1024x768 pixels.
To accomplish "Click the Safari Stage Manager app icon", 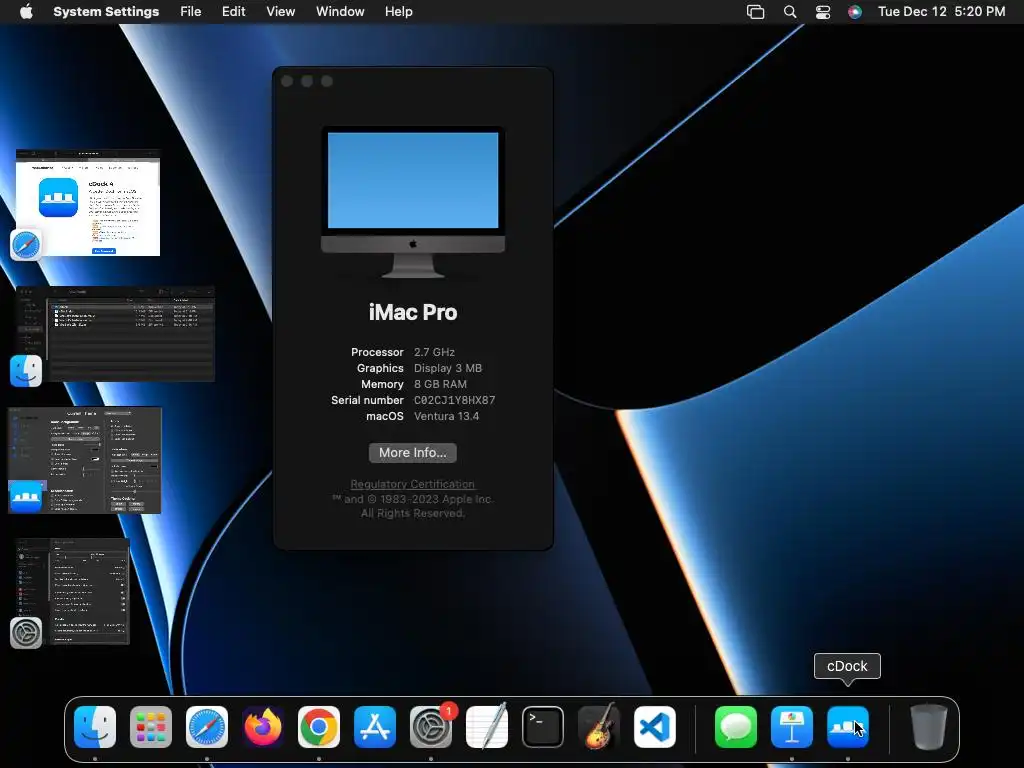I will tap(26, 245).
